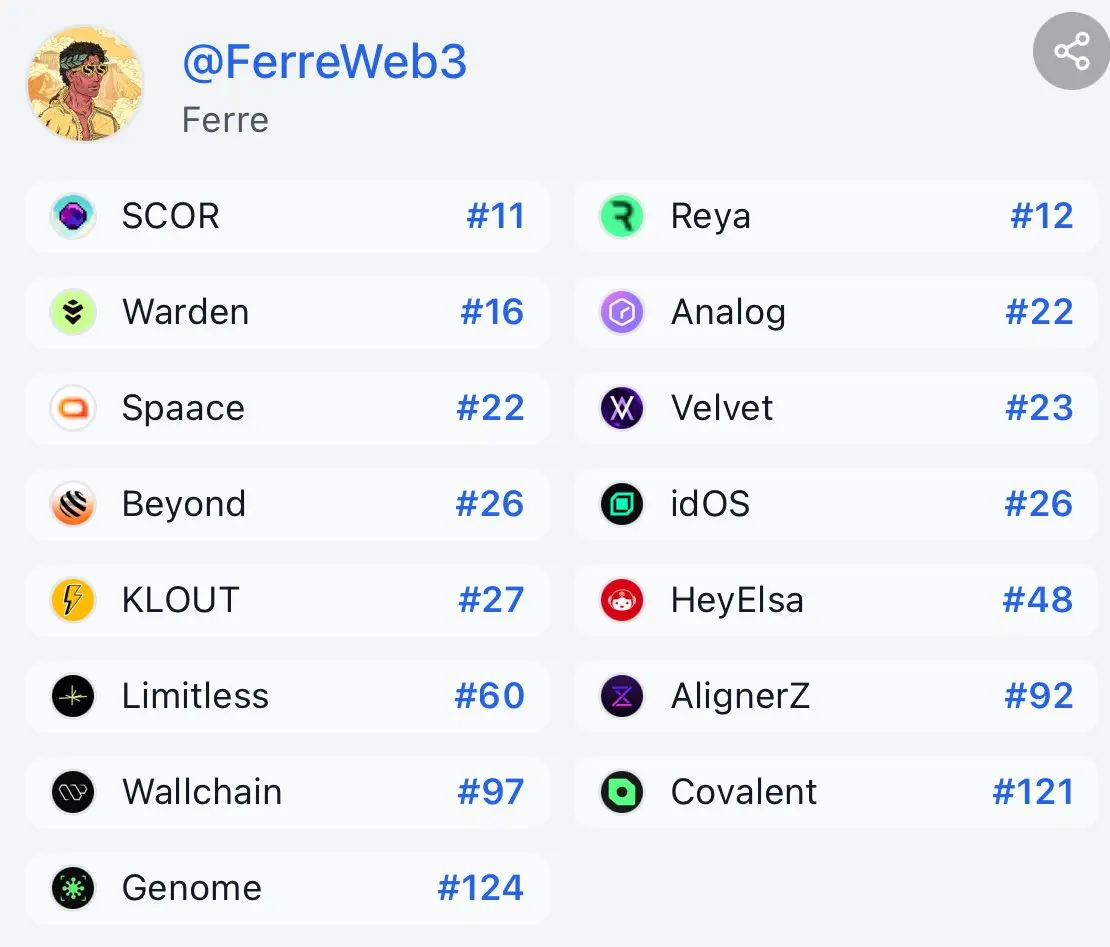Open the Limitless ranking row
Screen dimensions: 1110x947
tap(288, 696)
